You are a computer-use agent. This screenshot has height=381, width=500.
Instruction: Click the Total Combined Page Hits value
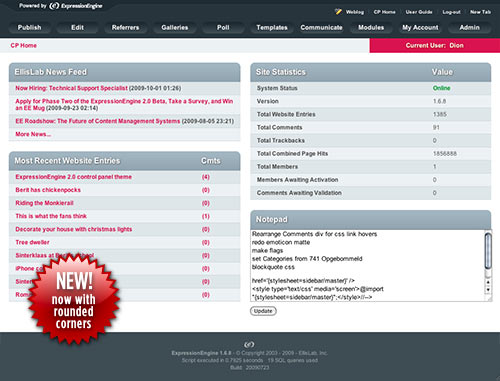click(445, 154)
